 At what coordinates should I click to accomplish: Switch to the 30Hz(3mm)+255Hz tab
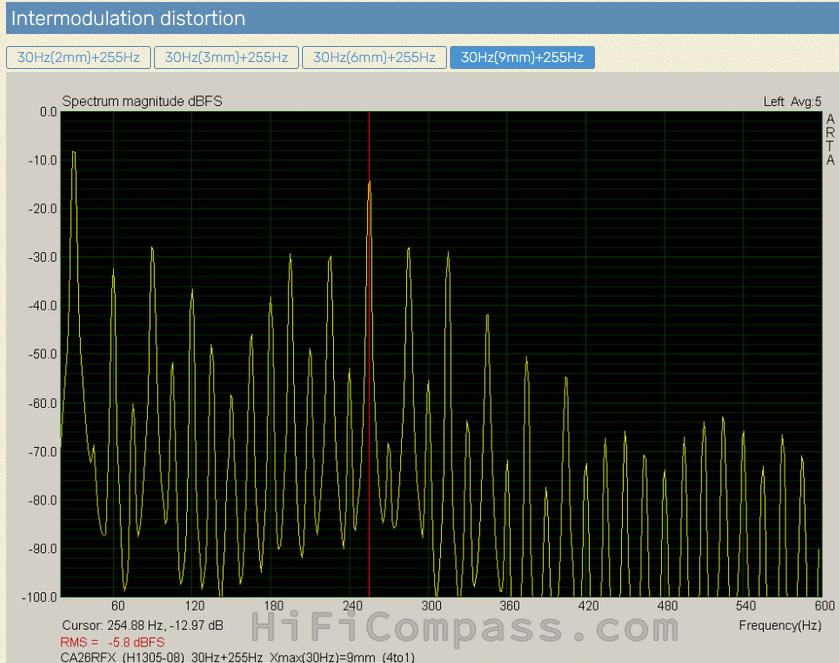point(226,57)
